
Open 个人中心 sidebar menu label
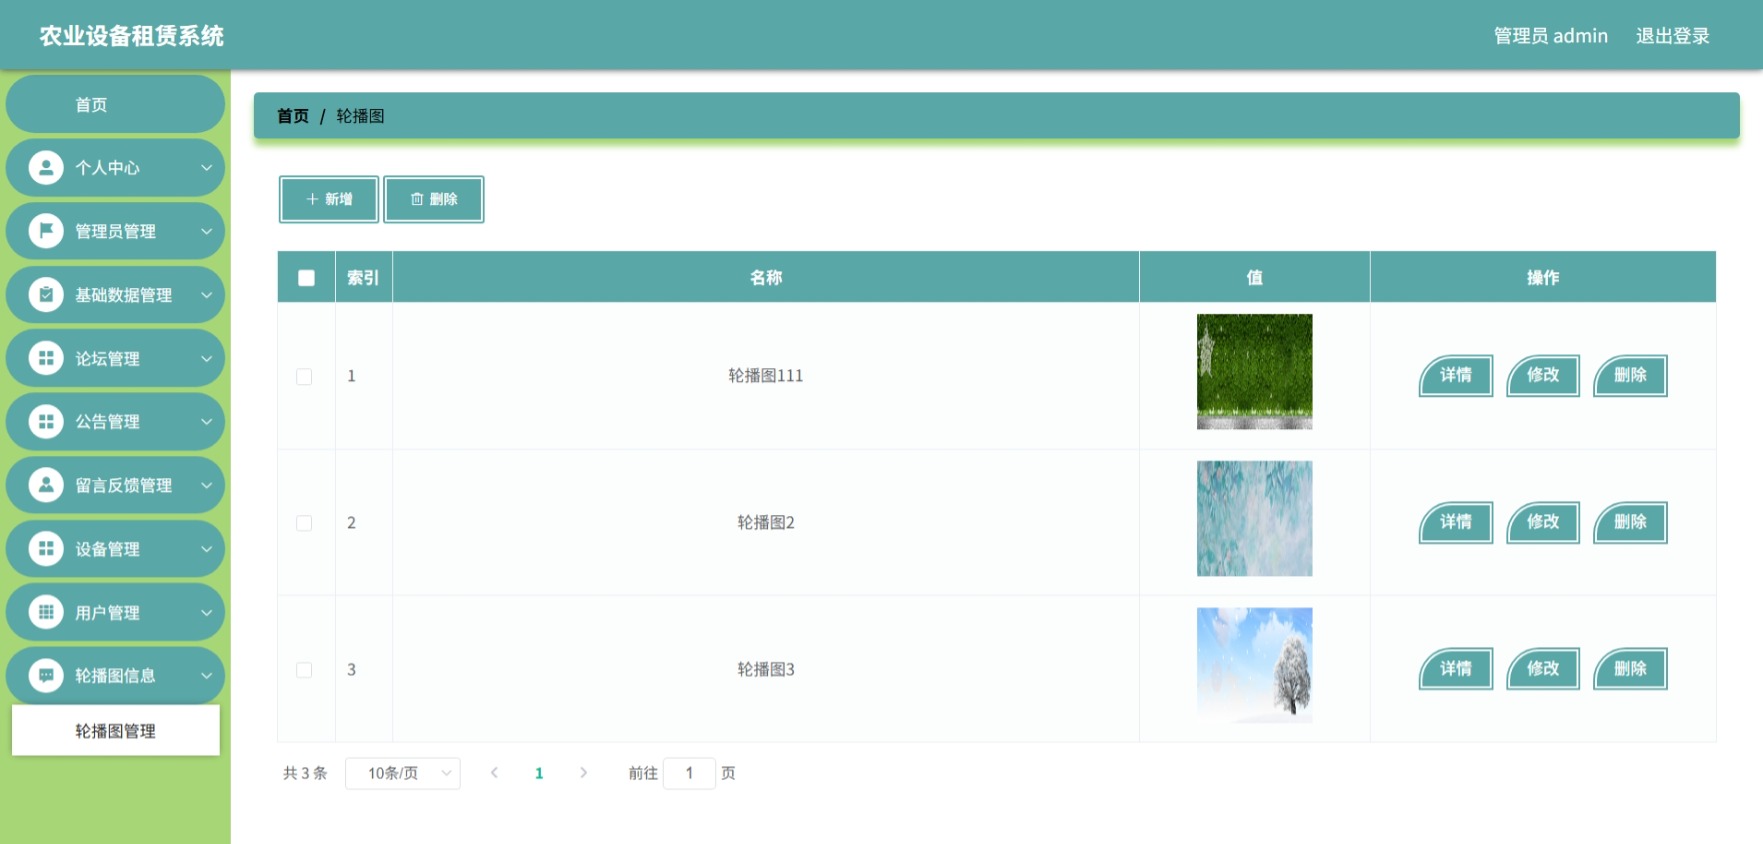(107, 168)
